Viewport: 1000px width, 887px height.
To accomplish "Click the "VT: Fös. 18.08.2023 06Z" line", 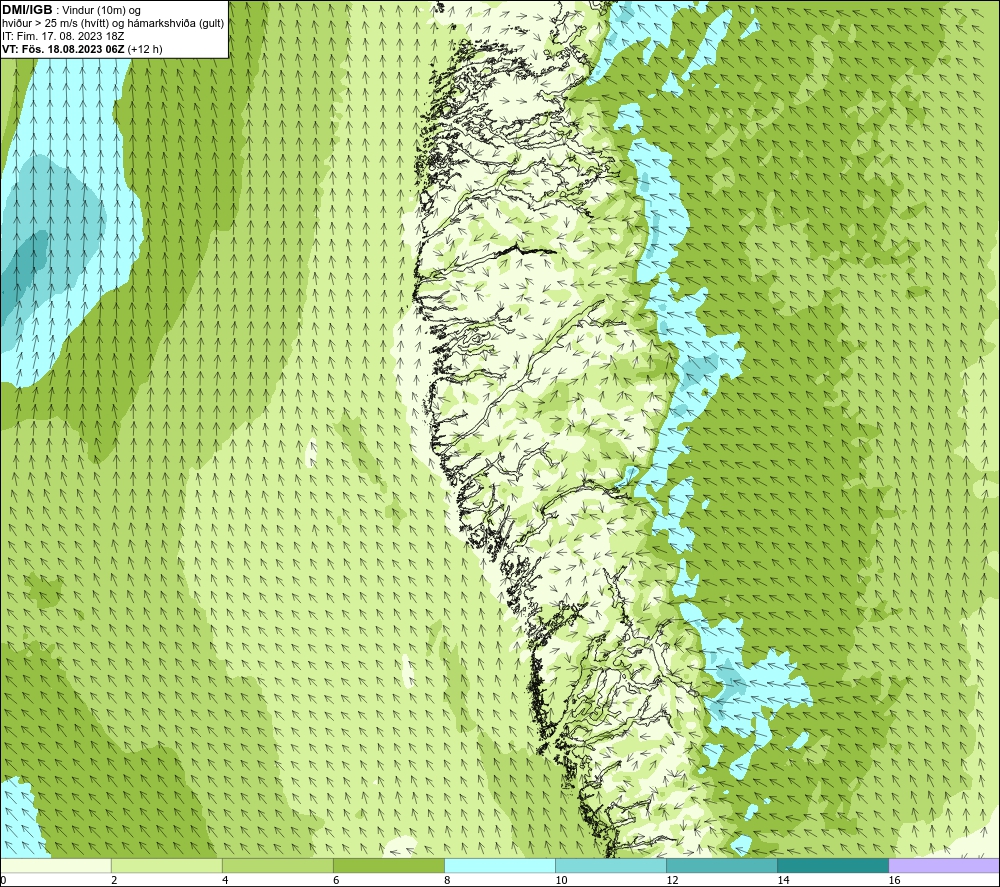I will 63,49.
